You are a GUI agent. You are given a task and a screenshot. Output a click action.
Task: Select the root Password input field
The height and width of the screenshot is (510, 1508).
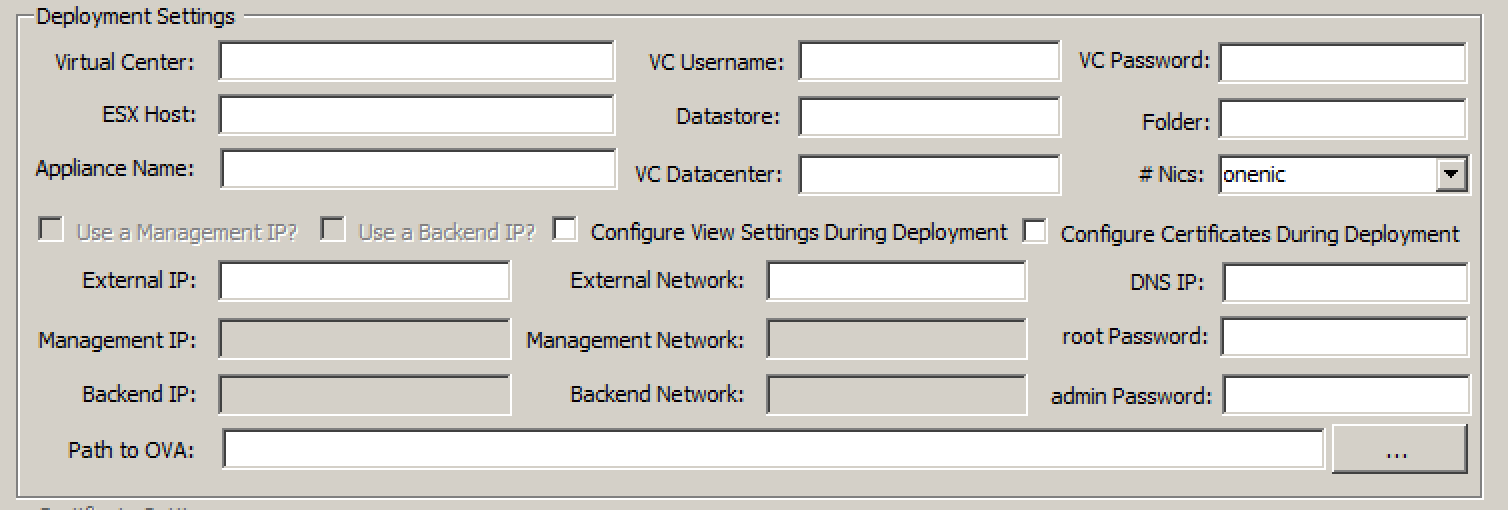tap(1344, 338)
